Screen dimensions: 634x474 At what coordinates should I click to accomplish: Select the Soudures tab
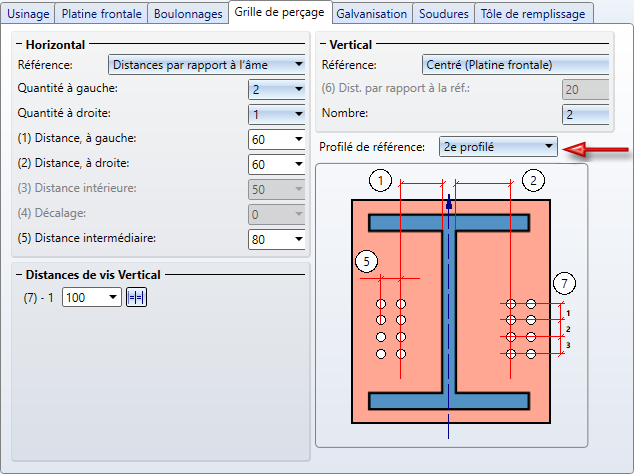pyautogui.click(x=443, y=14)
